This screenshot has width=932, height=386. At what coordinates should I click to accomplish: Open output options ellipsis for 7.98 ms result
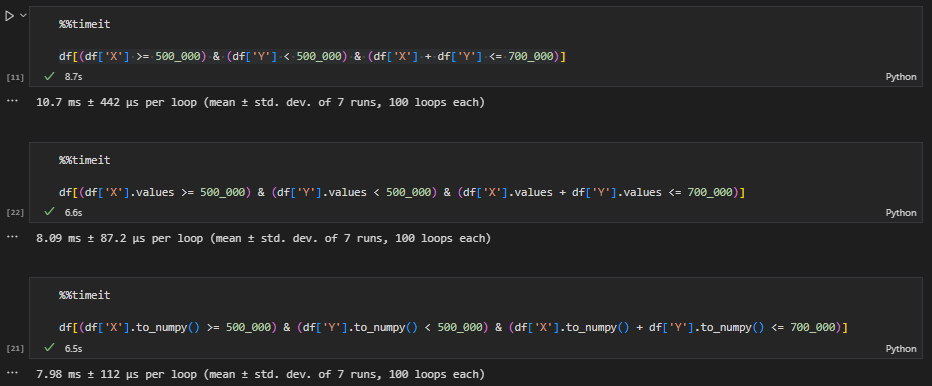coord(12,373)
